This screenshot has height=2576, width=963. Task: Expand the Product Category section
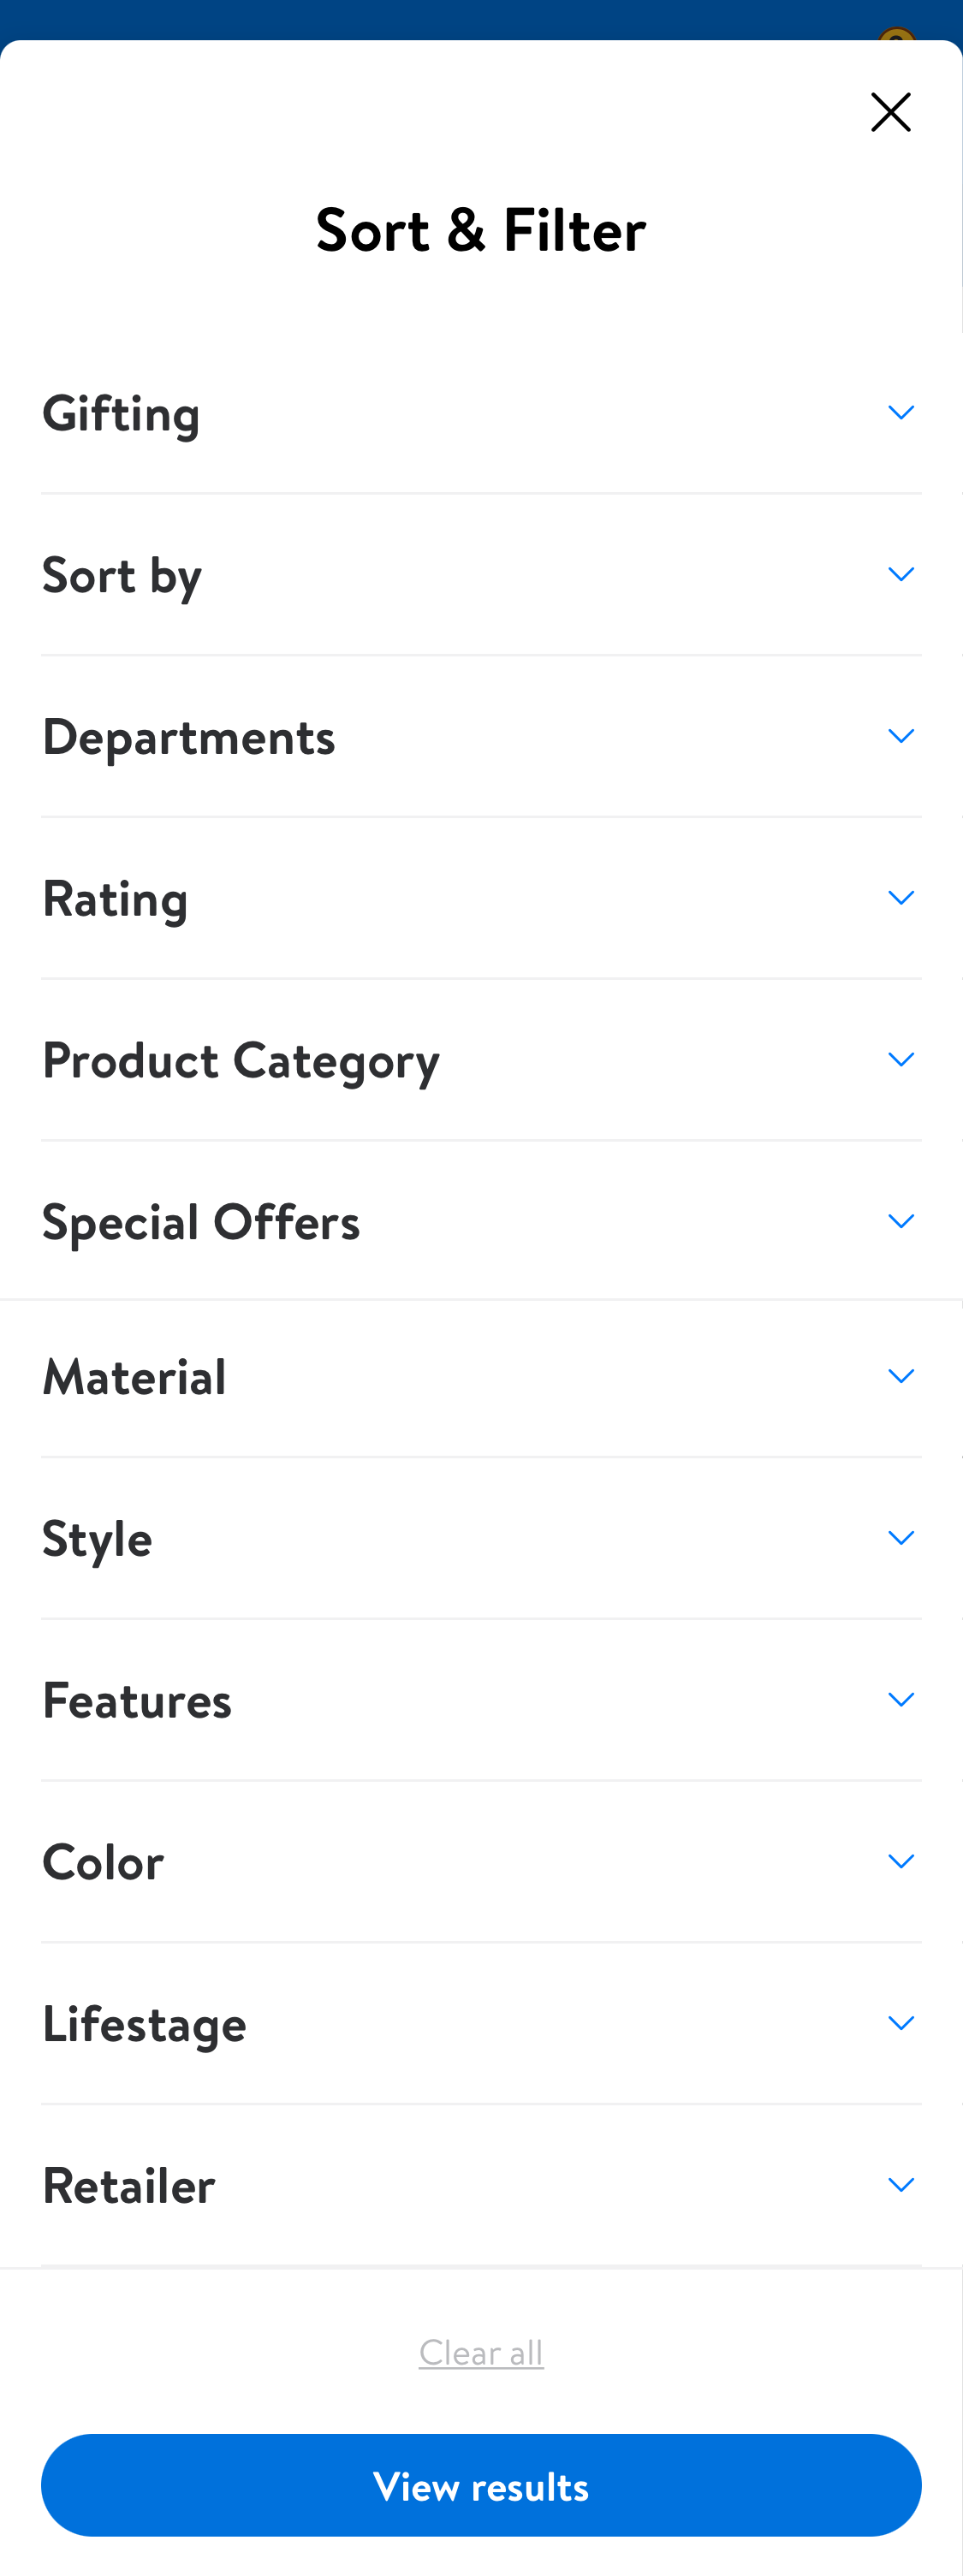tap(481, 1060)
